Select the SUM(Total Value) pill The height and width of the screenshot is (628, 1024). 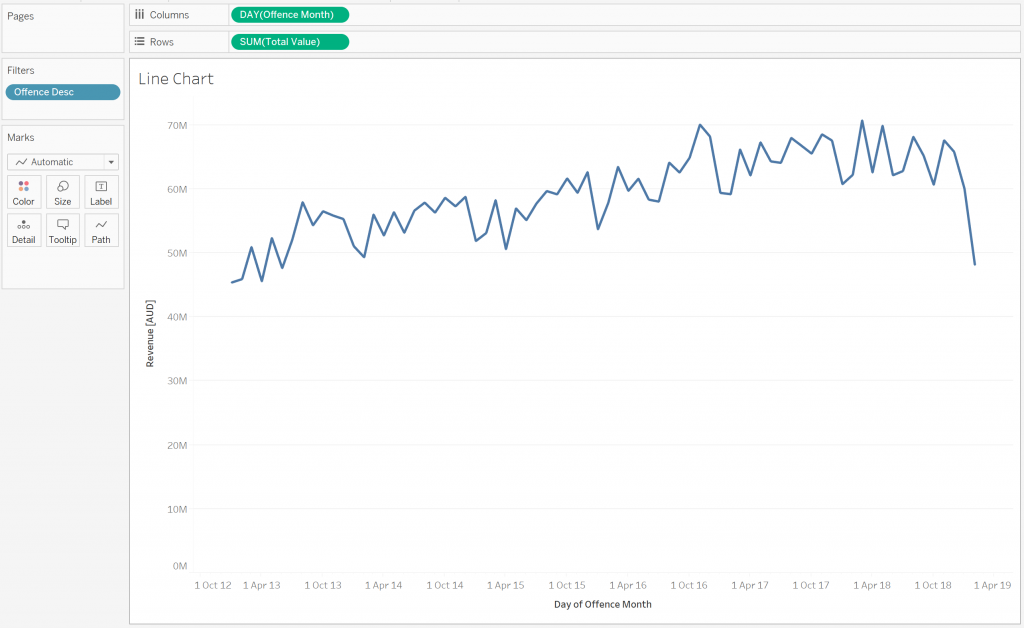tap(289, 41)
